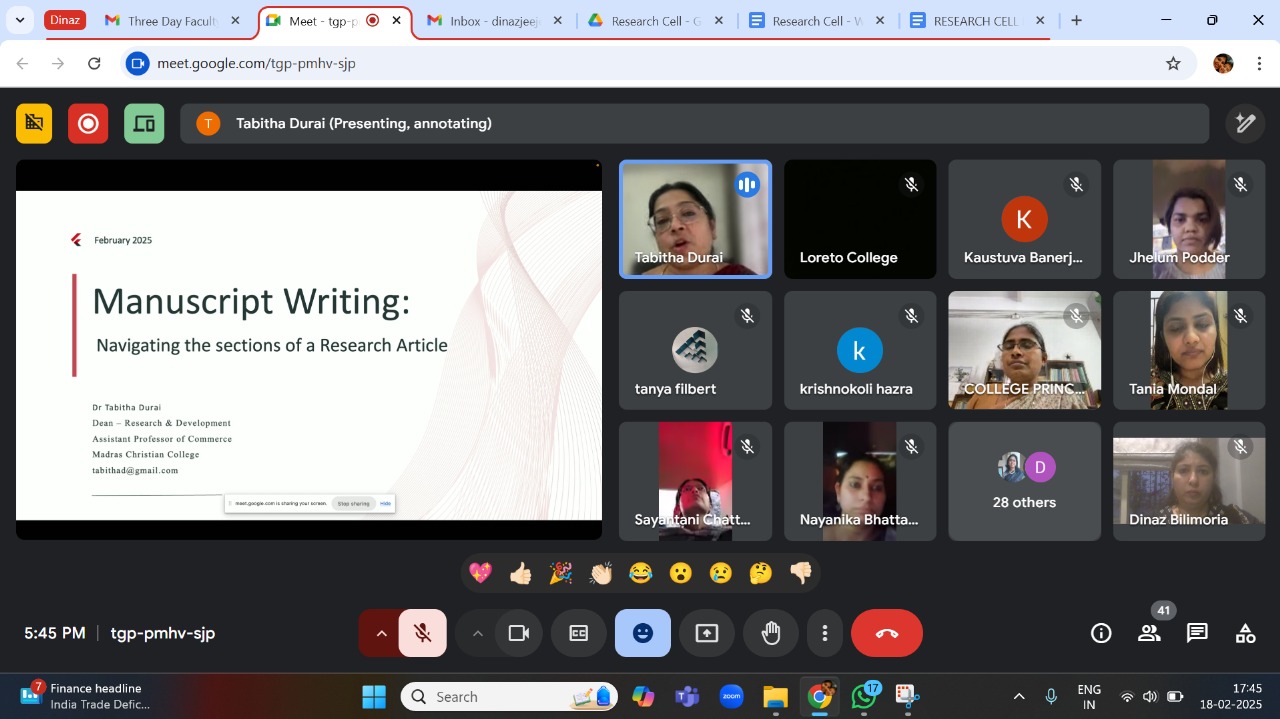
Task: Click the Stop sharing button
Action: pyautogui.click(x=352, y=504)
